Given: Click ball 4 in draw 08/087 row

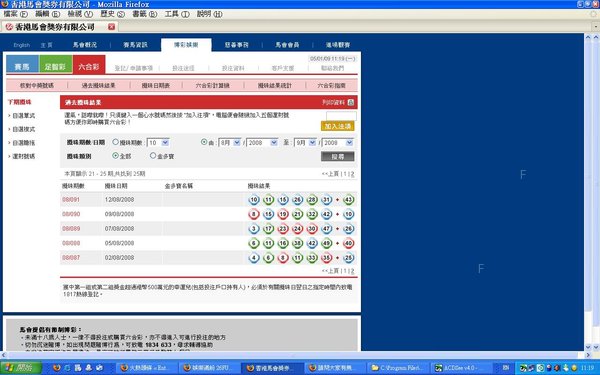Looking at the screenshot, I should [254, 258].
